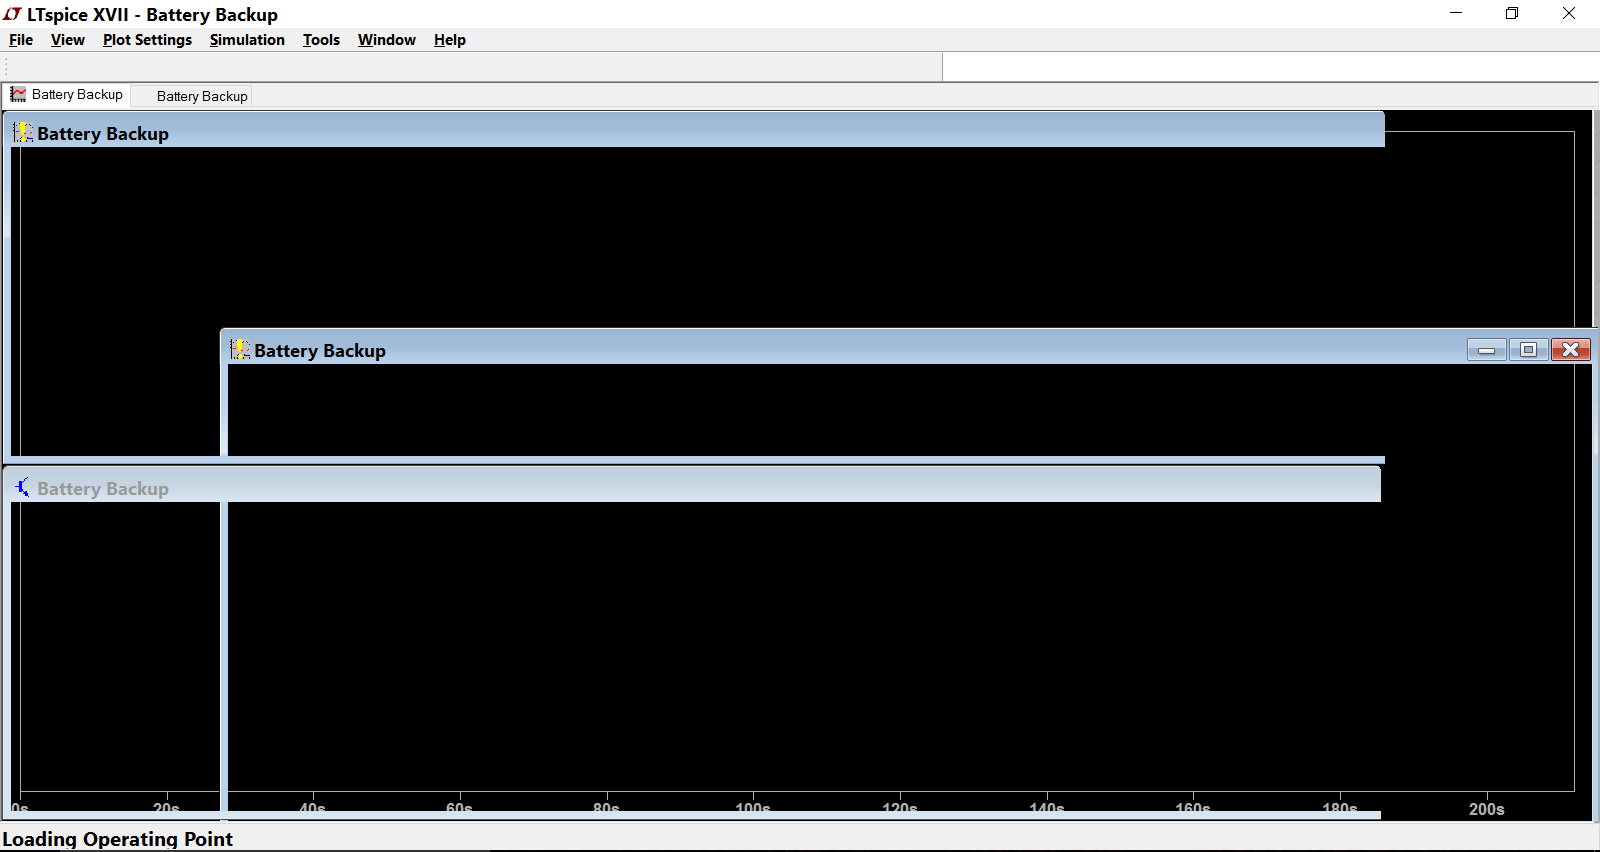Open the View menu
The image size is (1600, 852).
tap(68, 40)
